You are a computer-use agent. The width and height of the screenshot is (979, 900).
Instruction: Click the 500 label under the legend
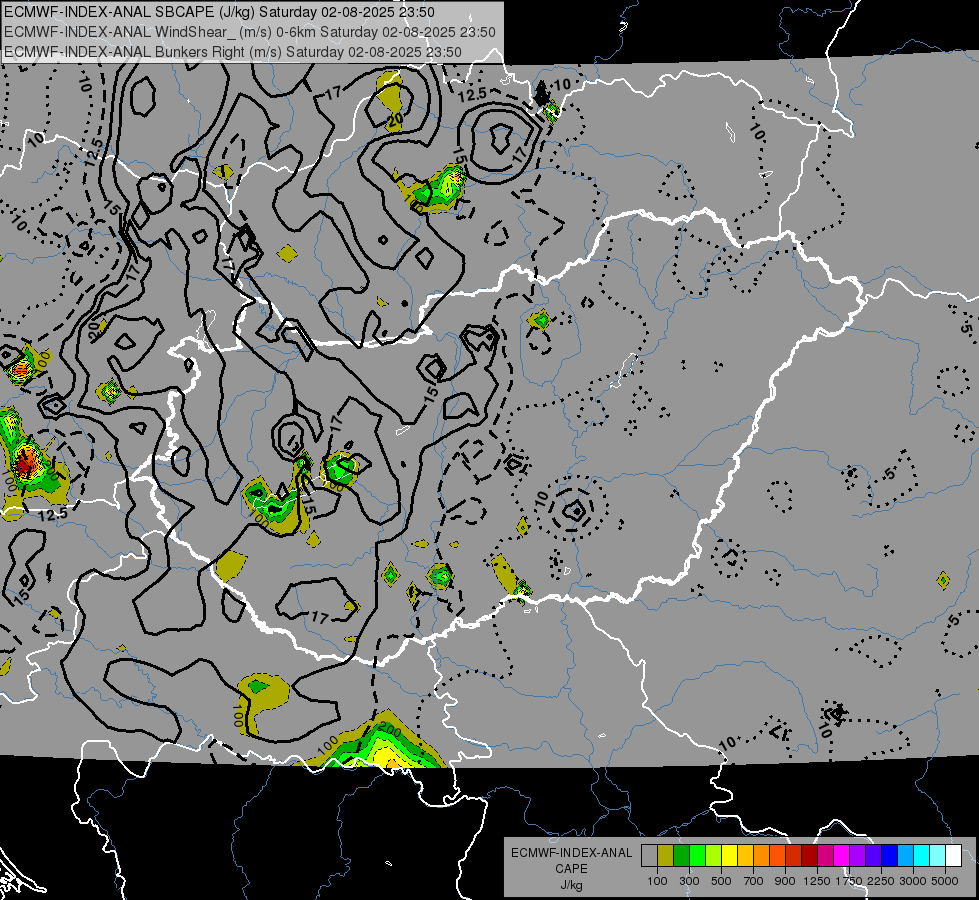(721, 881)
